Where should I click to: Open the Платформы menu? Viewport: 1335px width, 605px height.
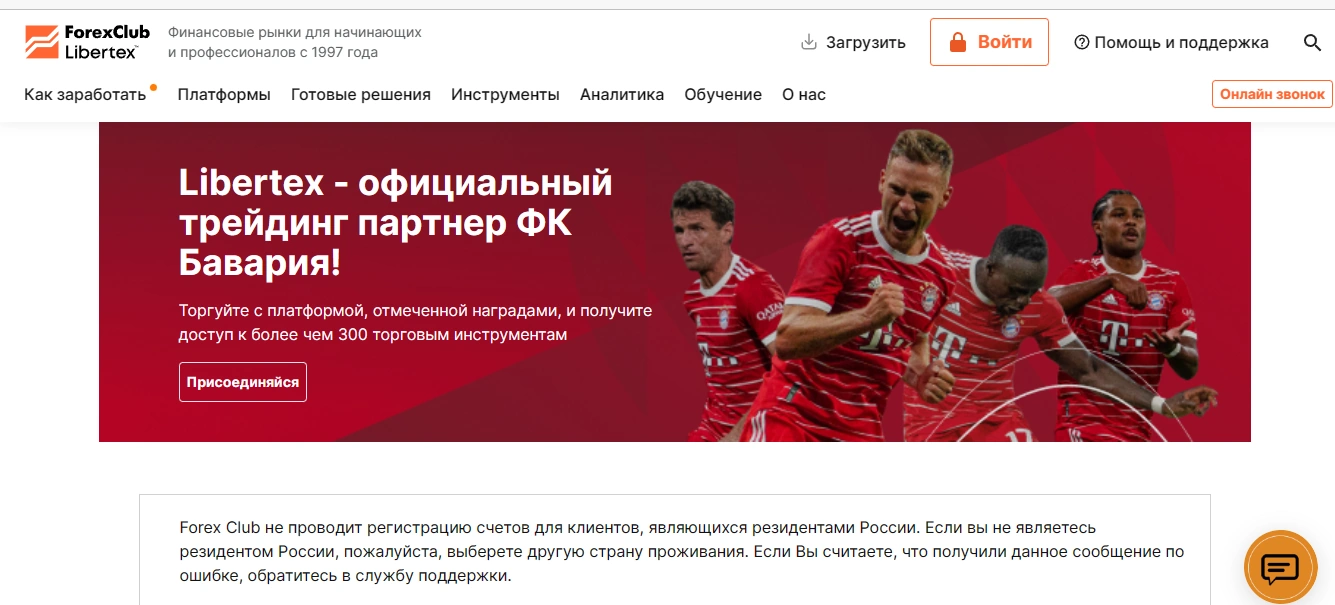click(x=224, y=95)
